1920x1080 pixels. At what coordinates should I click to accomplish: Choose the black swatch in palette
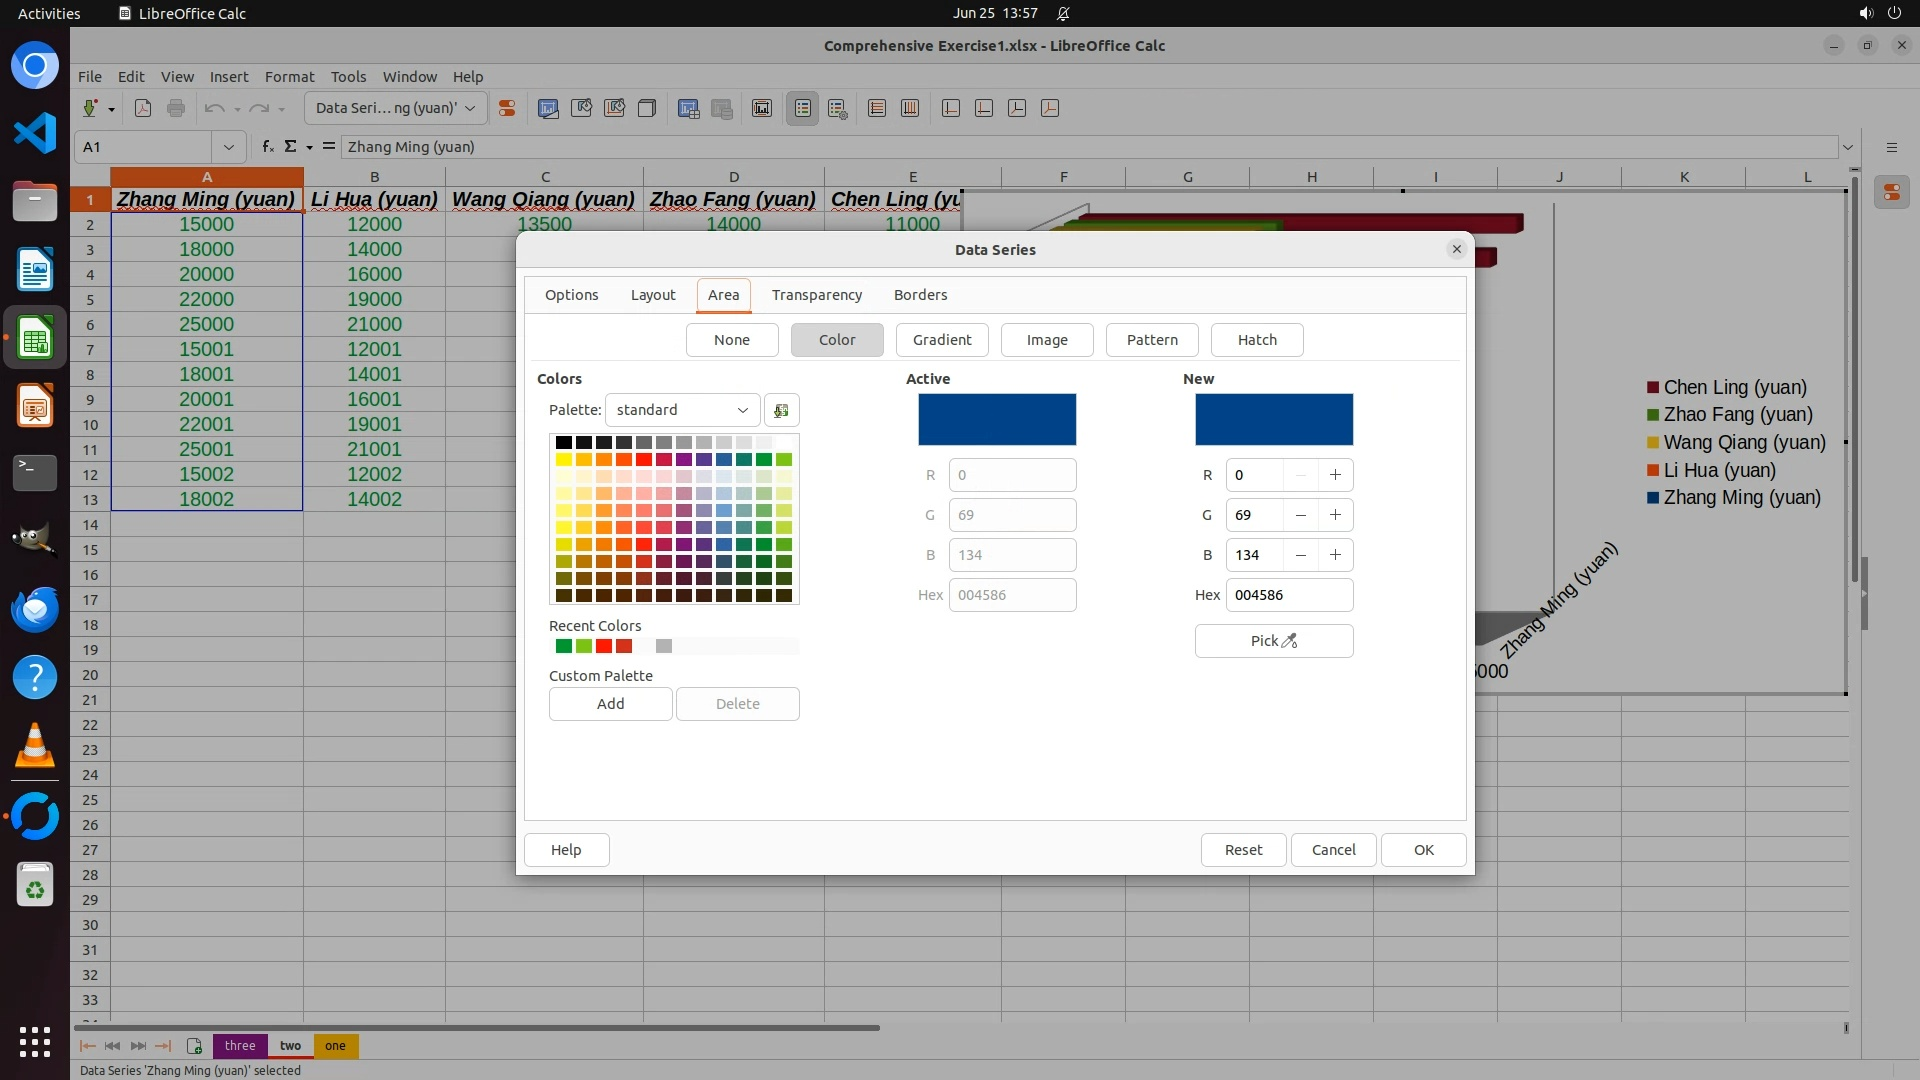[x=564, y=442]
